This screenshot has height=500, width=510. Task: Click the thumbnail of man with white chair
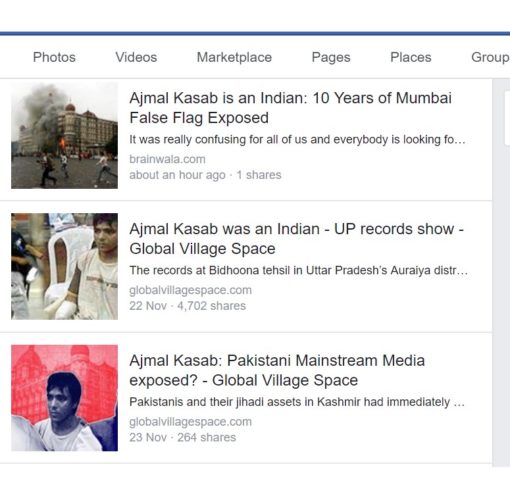pos(64,266)
